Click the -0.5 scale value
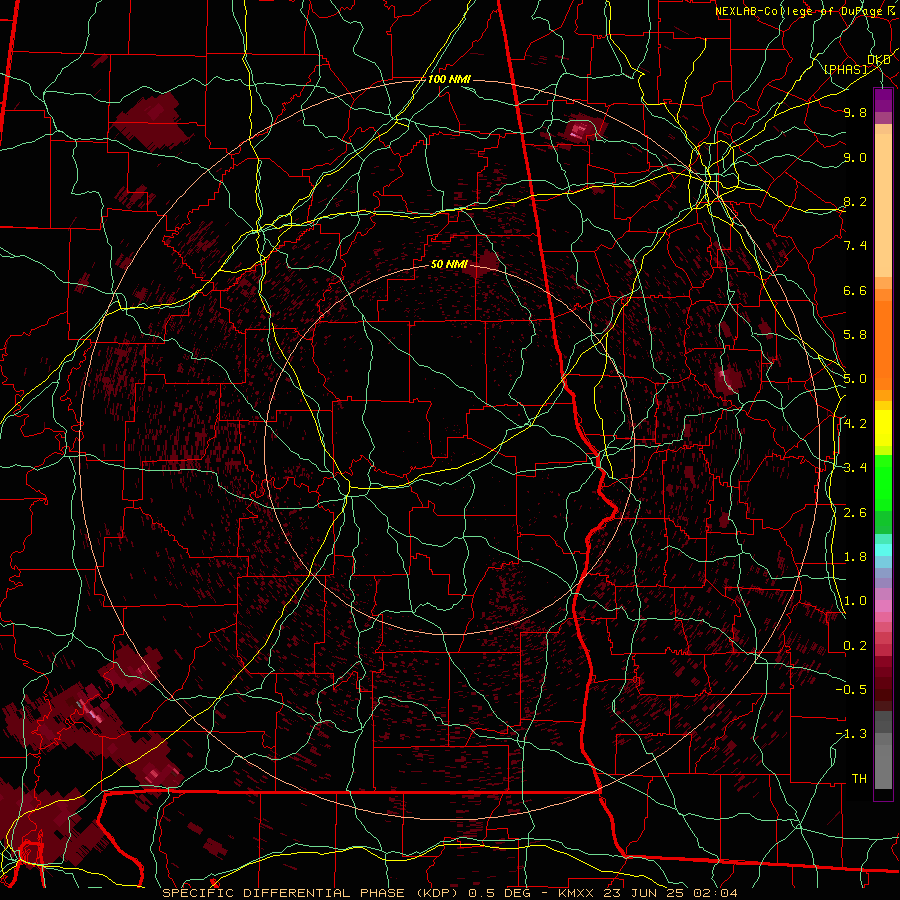 pos(851,689)
